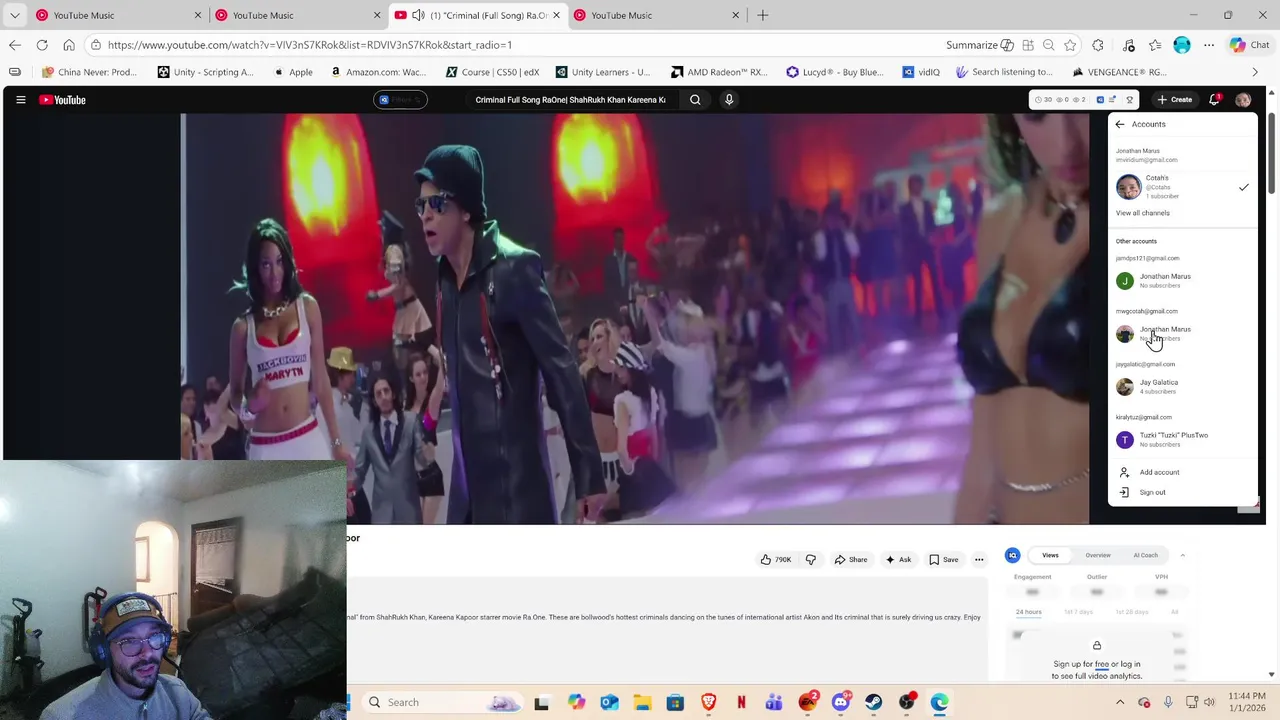Open Steam from the taskbar
The height and width of the screenshot is (720, 1280).
(874, 702)
